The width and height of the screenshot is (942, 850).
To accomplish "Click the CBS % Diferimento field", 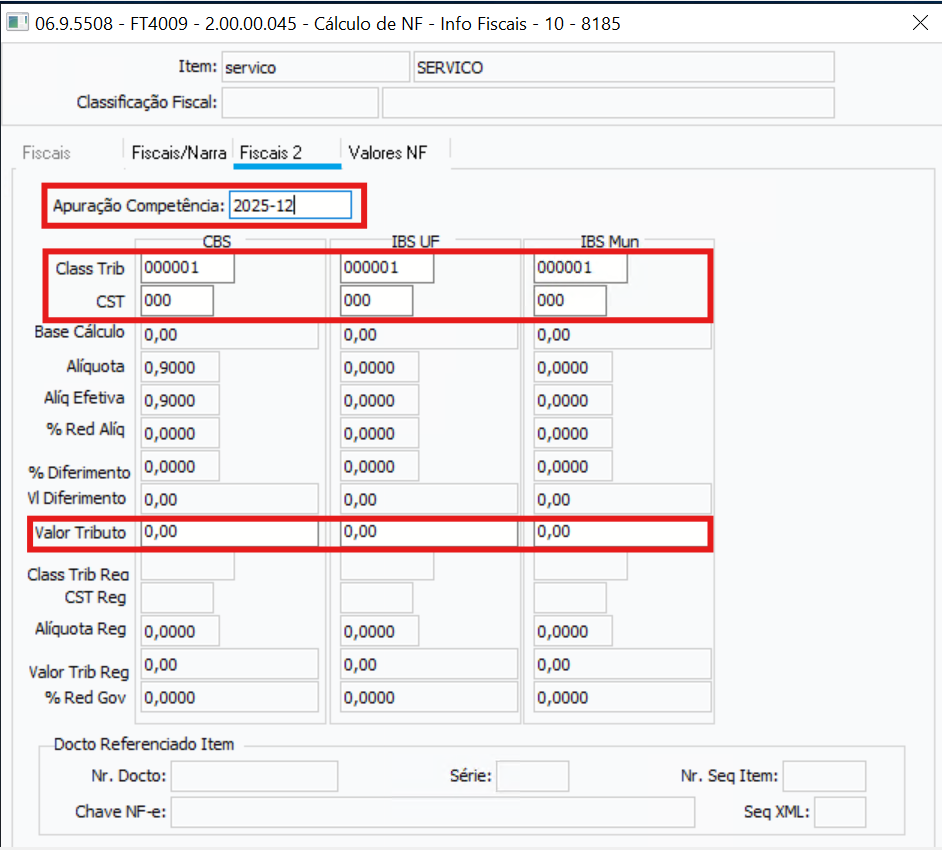I will pos(180,466).
